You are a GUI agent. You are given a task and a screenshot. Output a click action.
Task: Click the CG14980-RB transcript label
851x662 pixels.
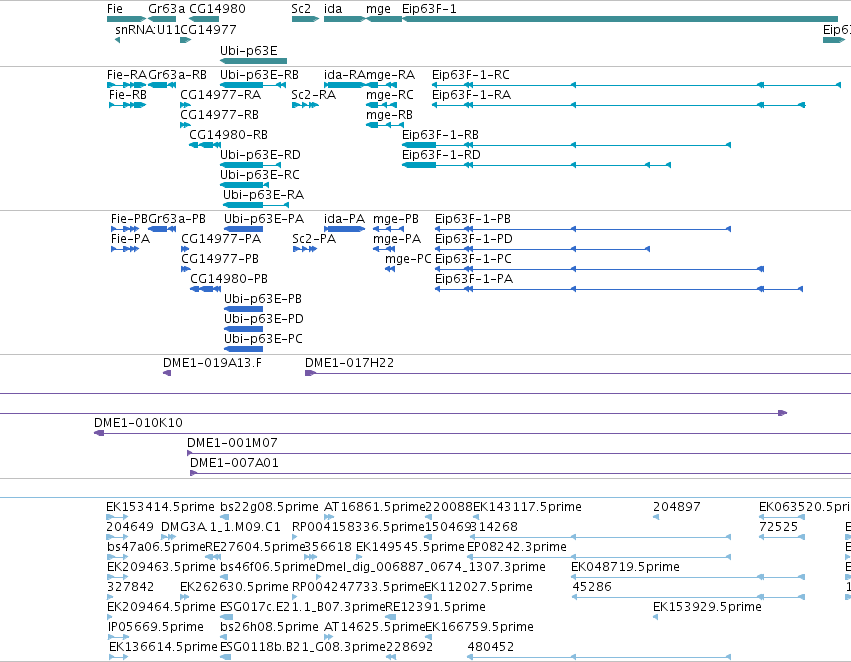(228, 135)
